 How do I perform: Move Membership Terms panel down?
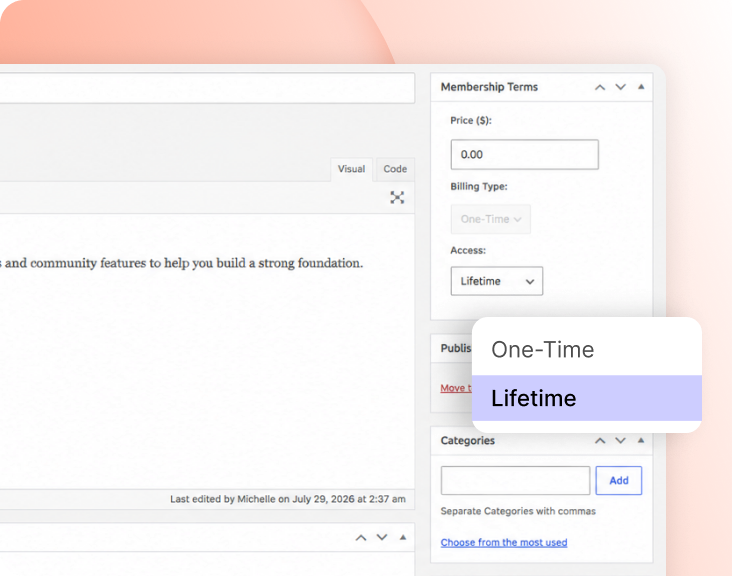620,87
